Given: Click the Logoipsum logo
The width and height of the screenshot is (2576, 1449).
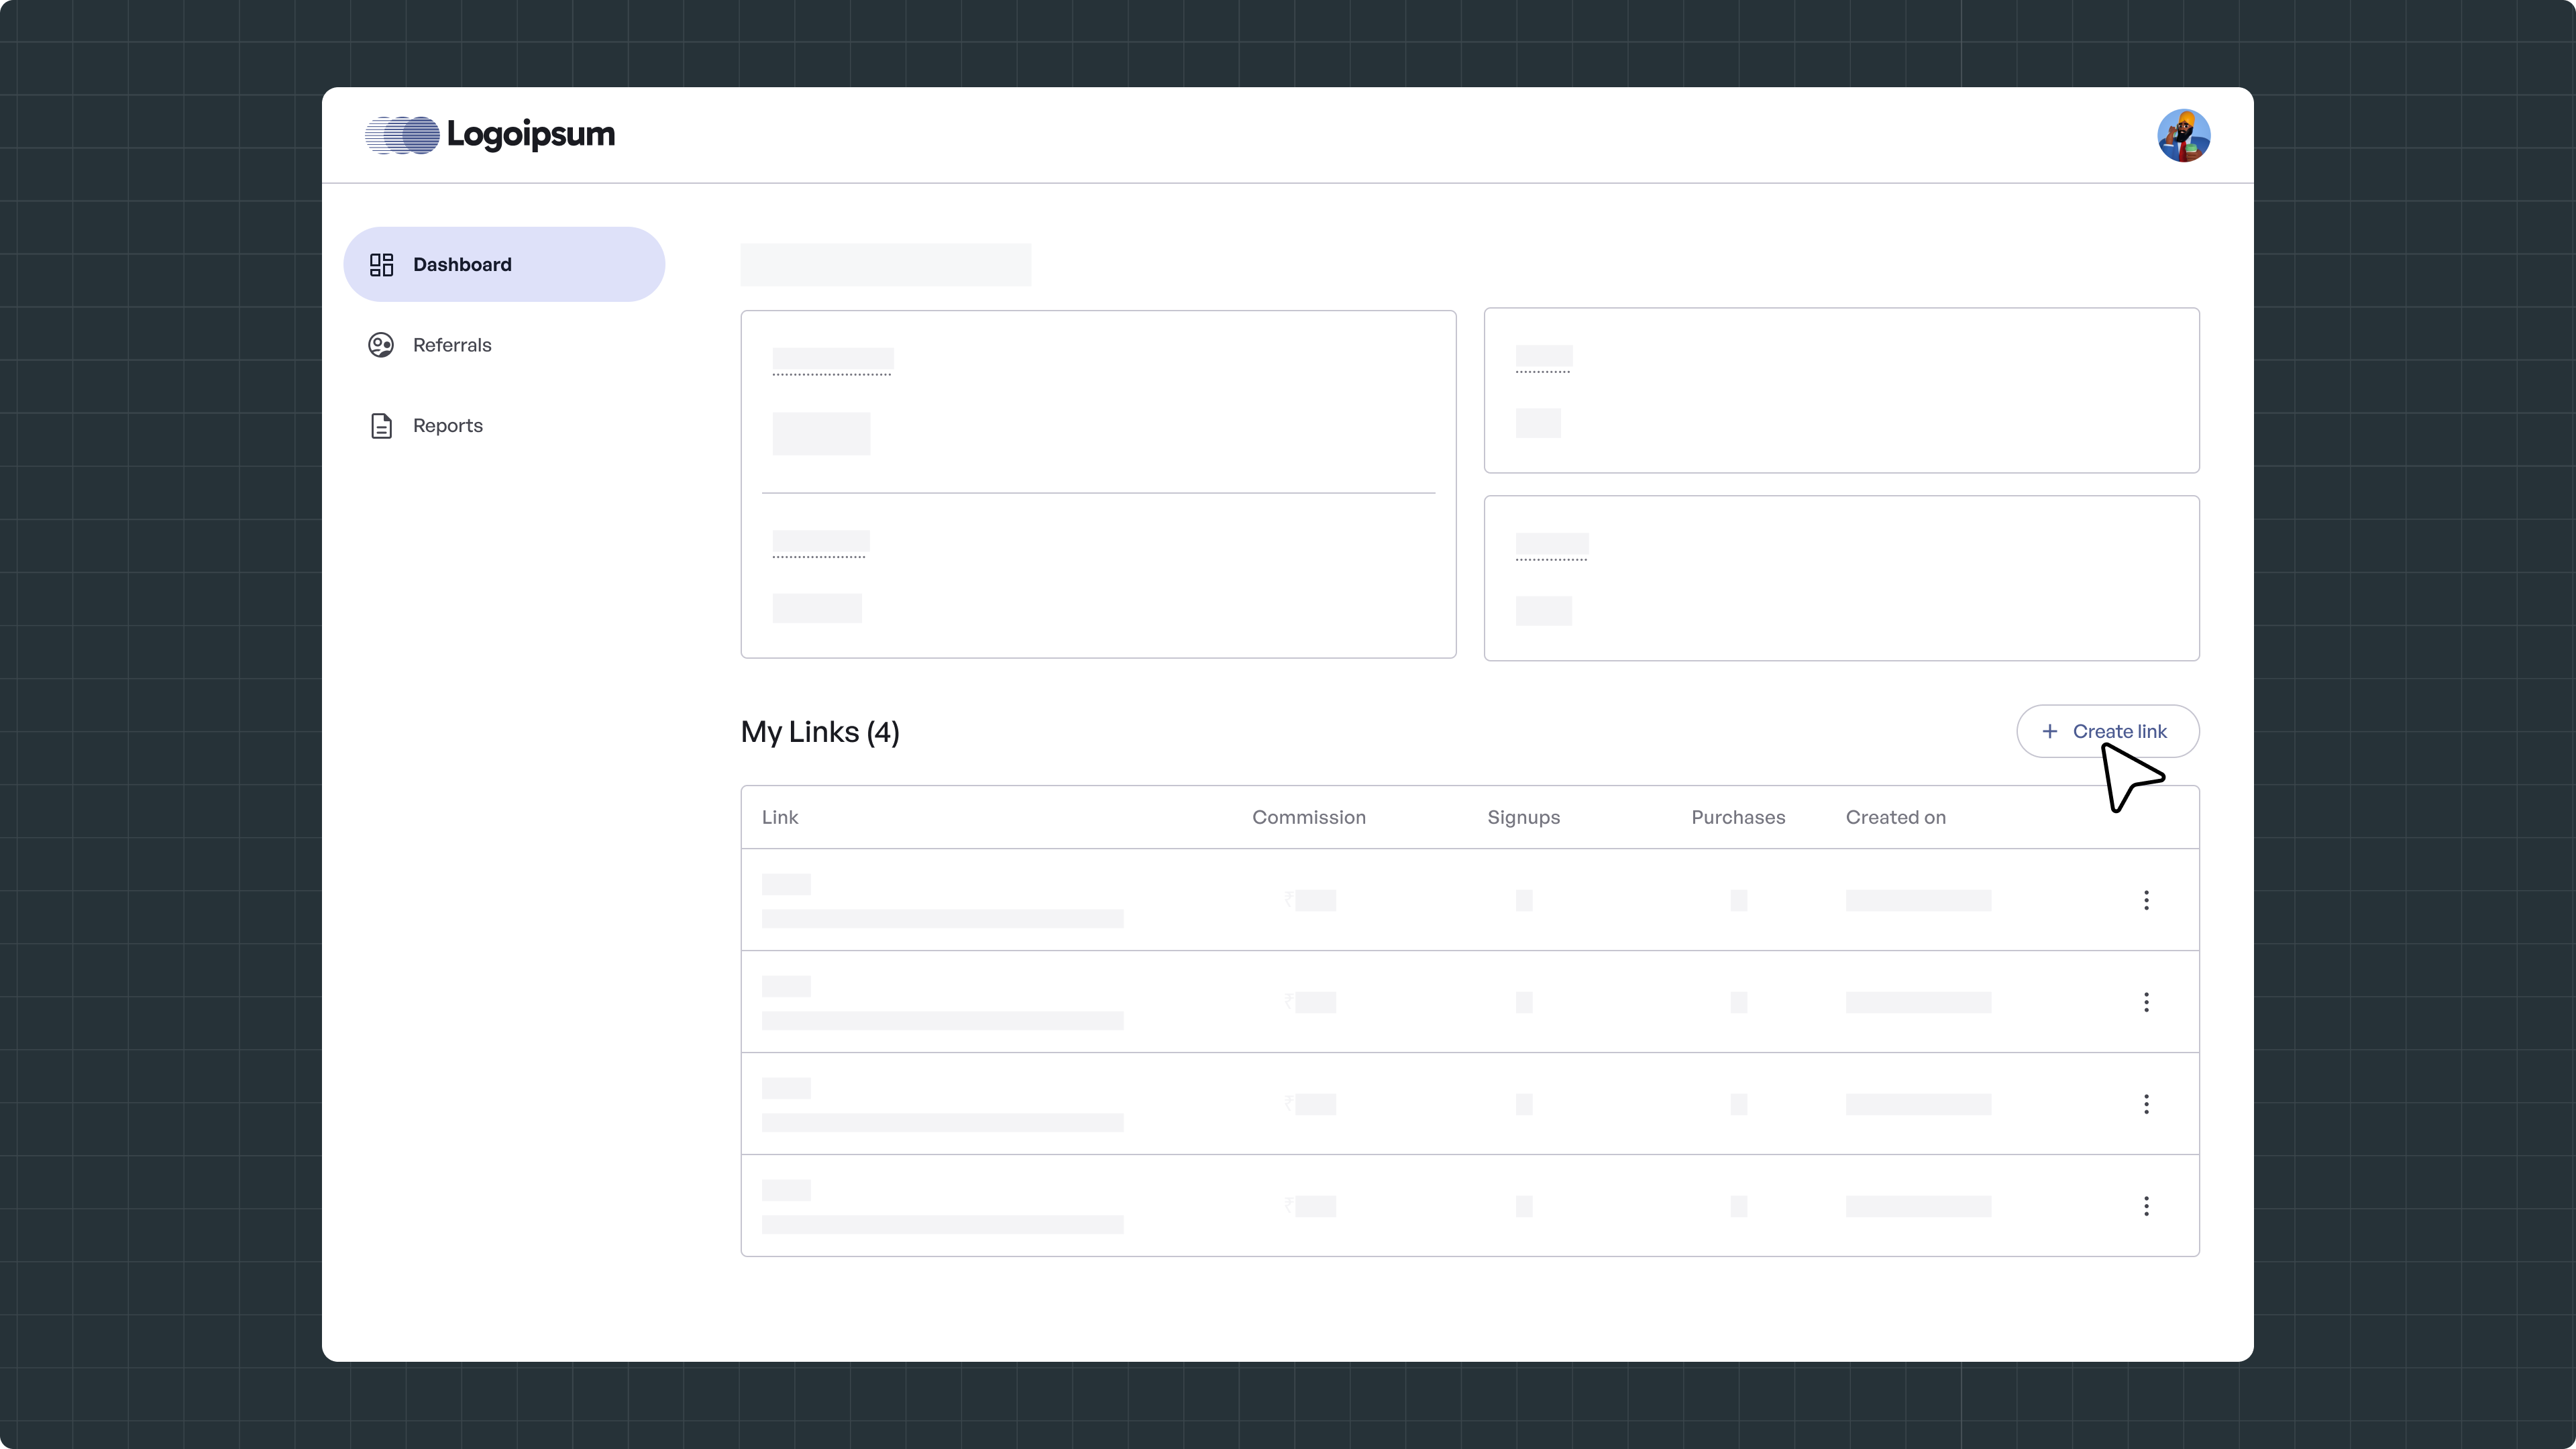Looking at the screenshot, I should point(490,135).
